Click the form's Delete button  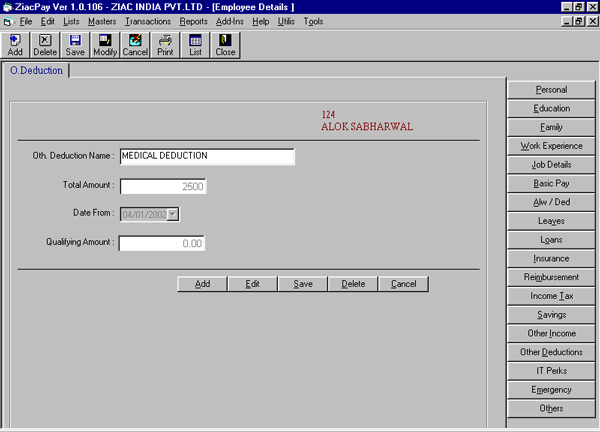click(x=353, y=284)
